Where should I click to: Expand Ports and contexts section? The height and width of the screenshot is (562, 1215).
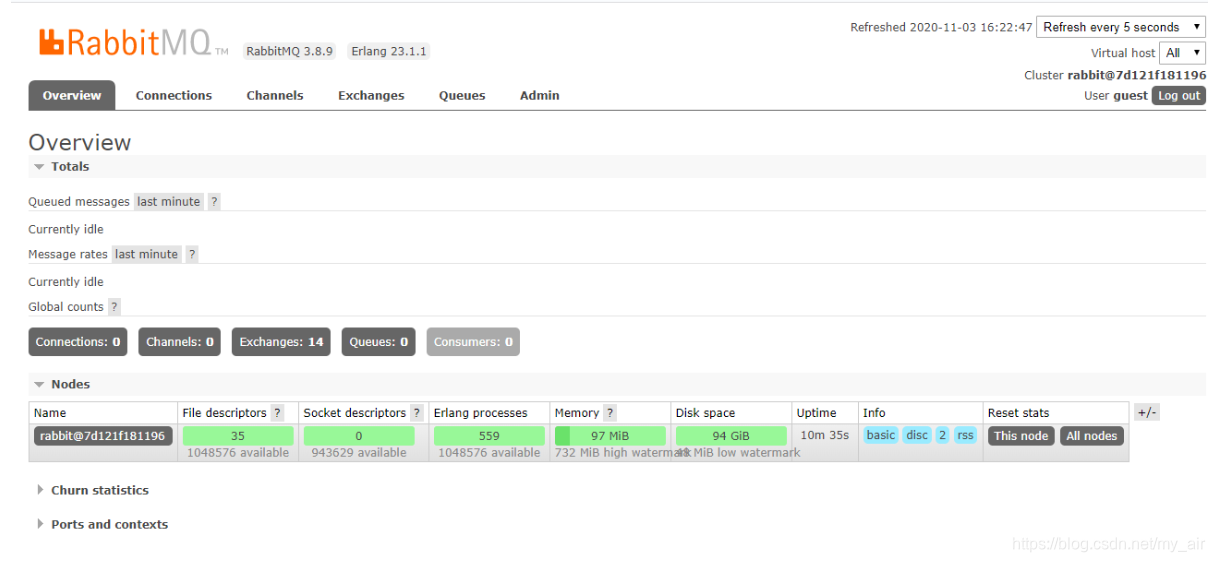coord(102,525)
